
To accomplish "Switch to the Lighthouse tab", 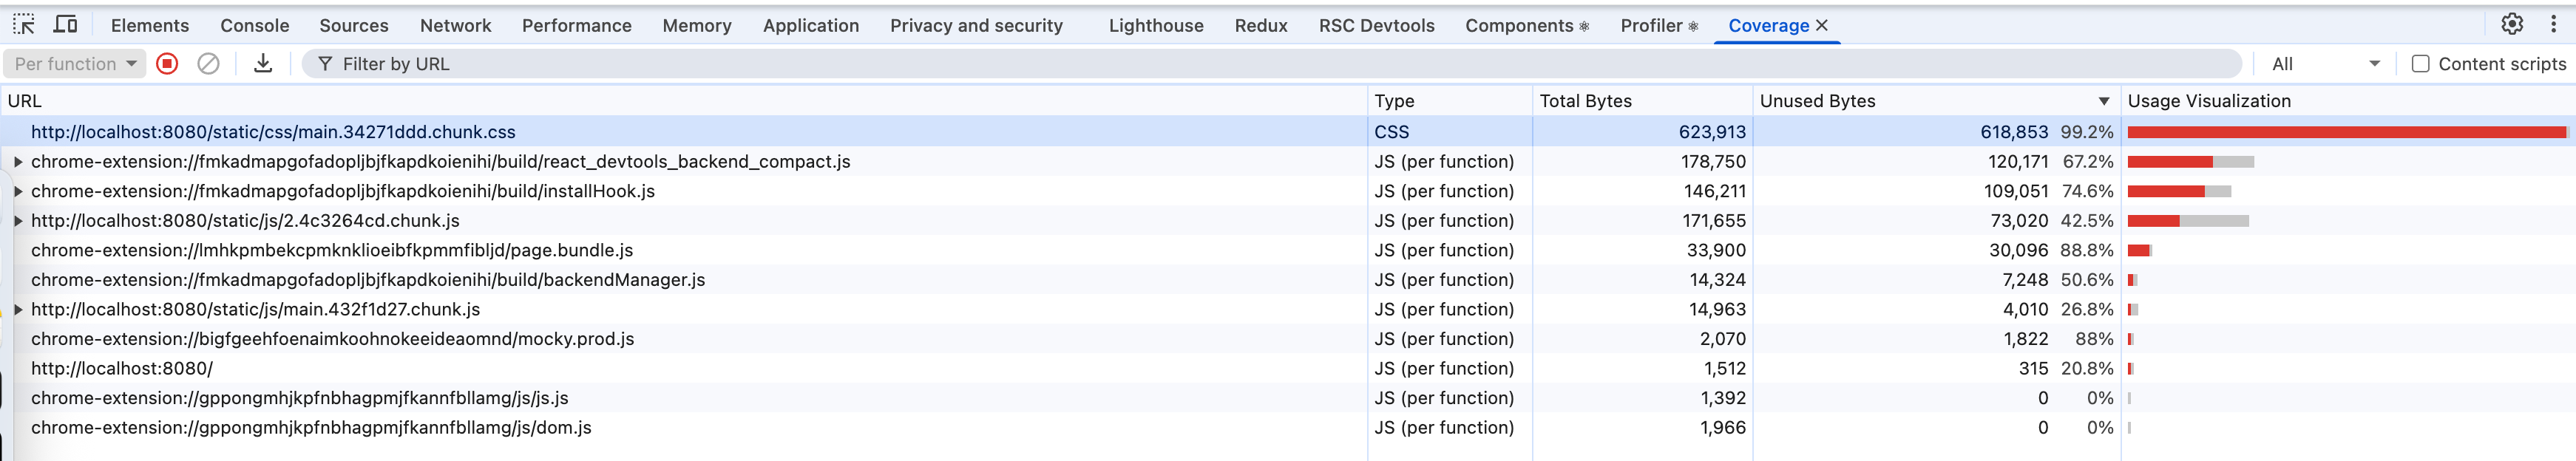I will [1155, 26].
